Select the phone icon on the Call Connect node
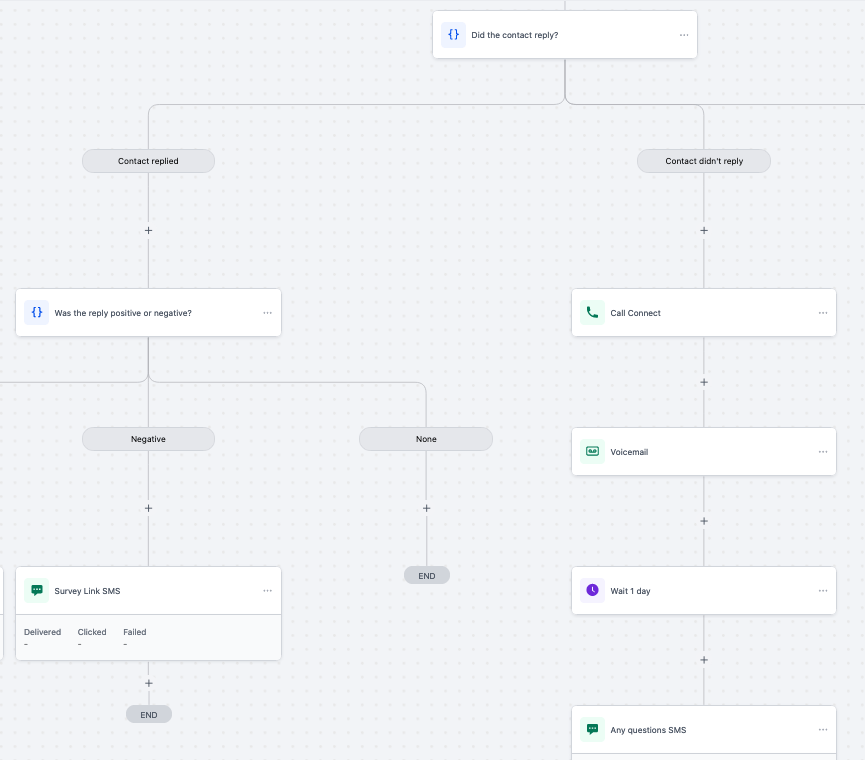The image size is (865, 760). tap(592, 312)
